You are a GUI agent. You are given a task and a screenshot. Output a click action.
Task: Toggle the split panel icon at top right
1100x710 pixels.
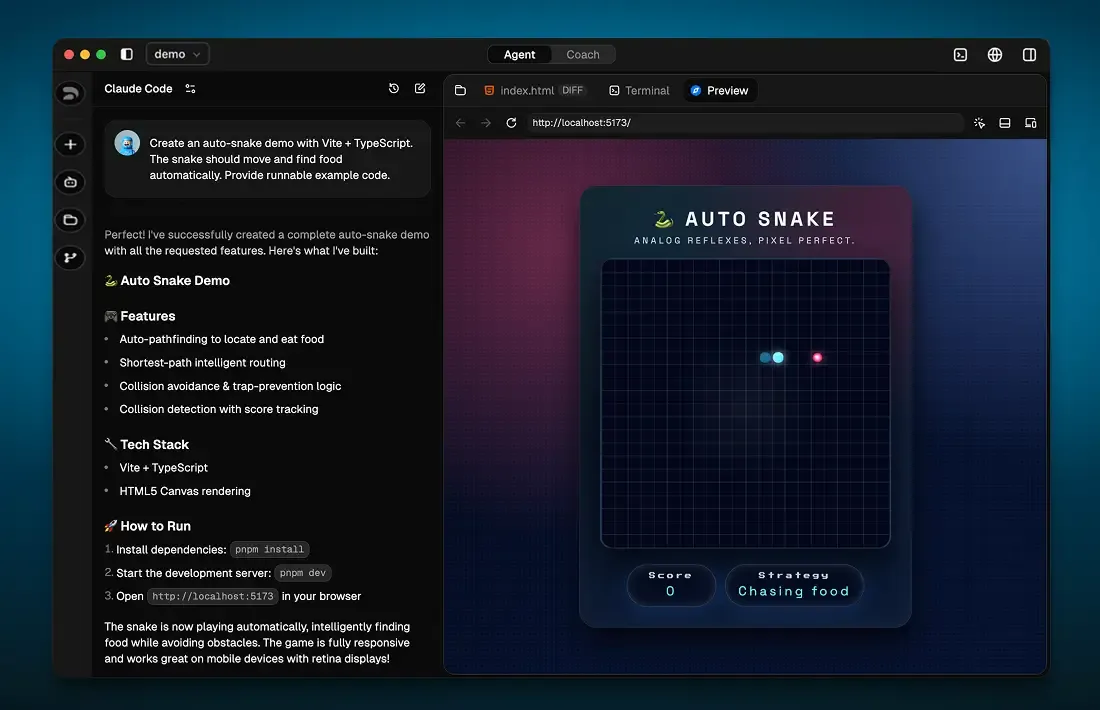(1029, 55)
